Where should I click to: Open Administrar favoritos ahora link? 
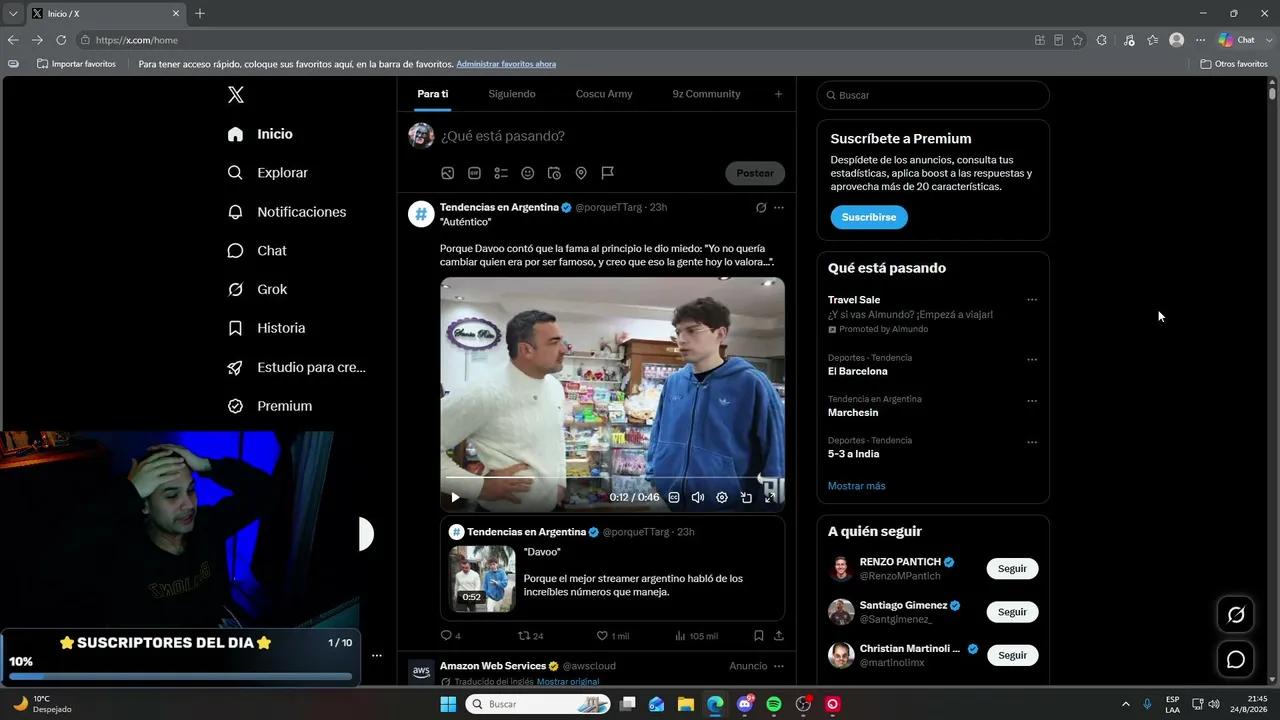click(x=506, y=64)
